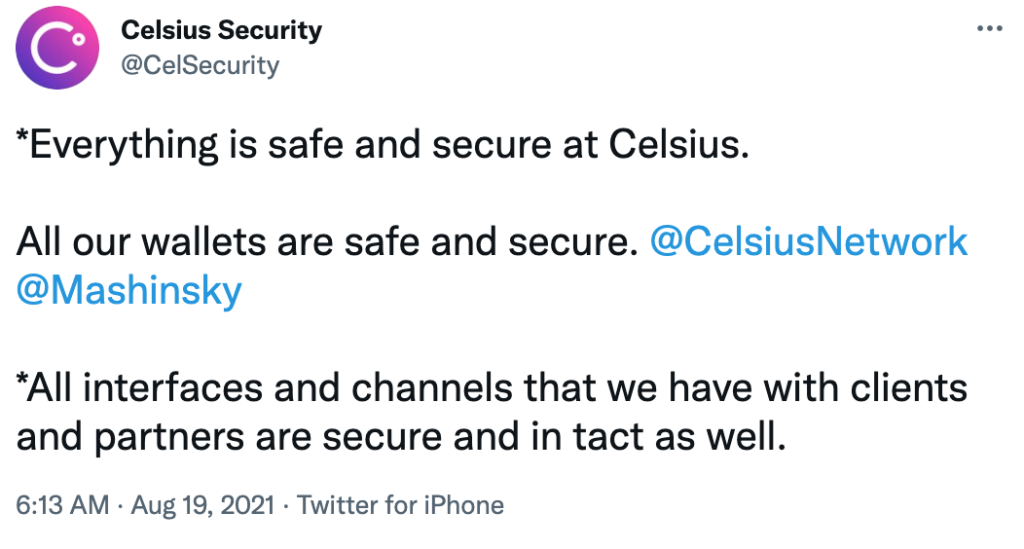This screenshot has height=549, width=1024.
Task: Open the three-dot more options menu
Action: point(989,28)
